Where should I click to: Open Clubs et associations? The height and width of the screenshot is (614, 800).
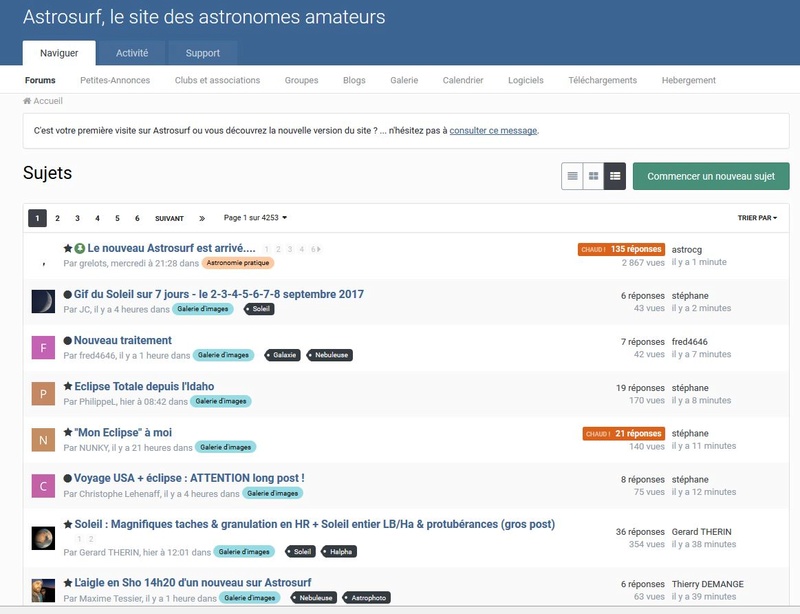coord(217,80)
